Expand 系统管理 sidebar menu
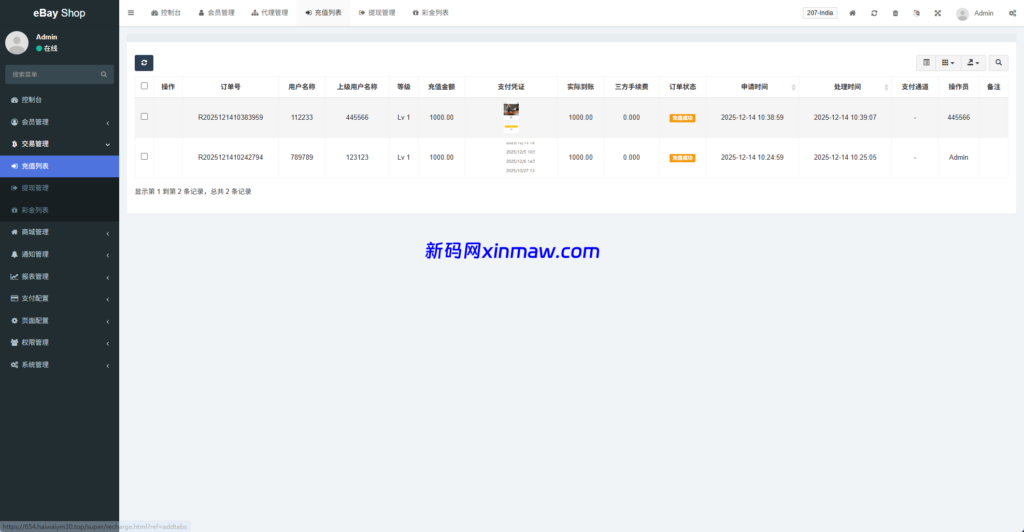The height and width of the screenshot is (532, 1024). (x=59, y=365)
